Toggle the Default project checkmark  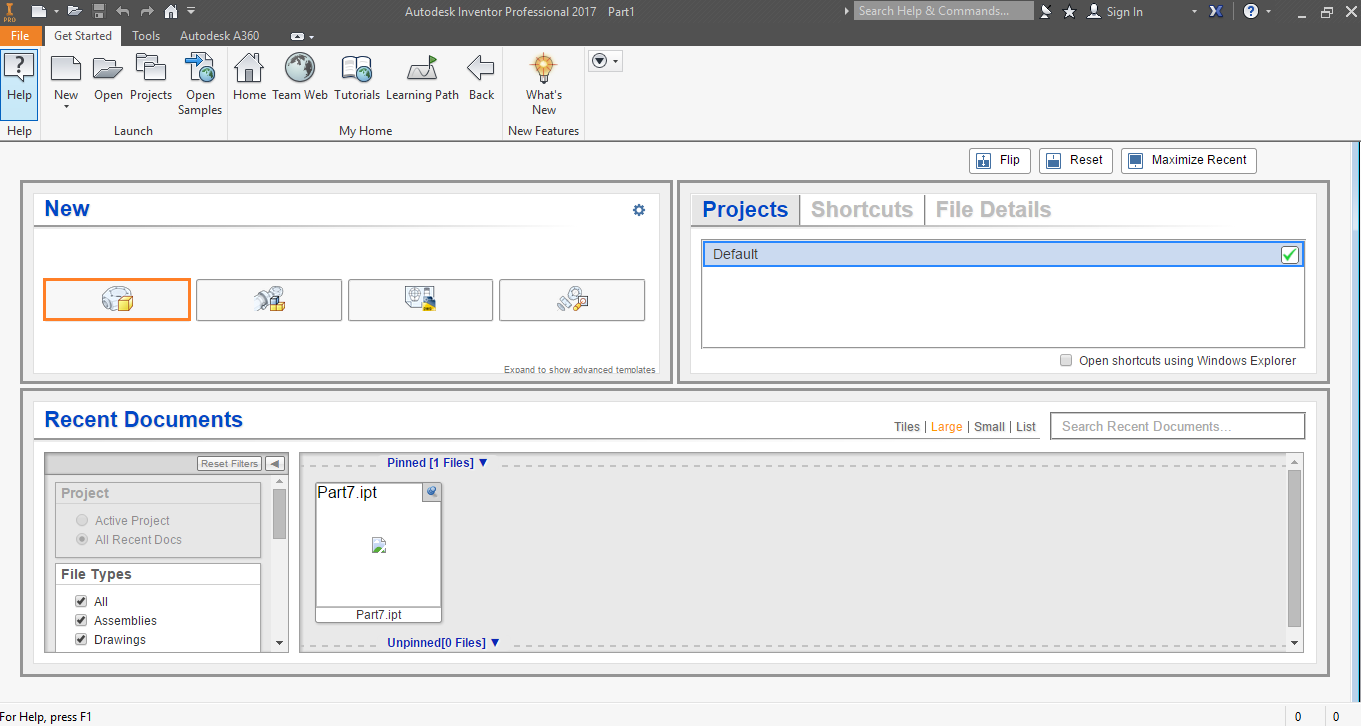1290,254
